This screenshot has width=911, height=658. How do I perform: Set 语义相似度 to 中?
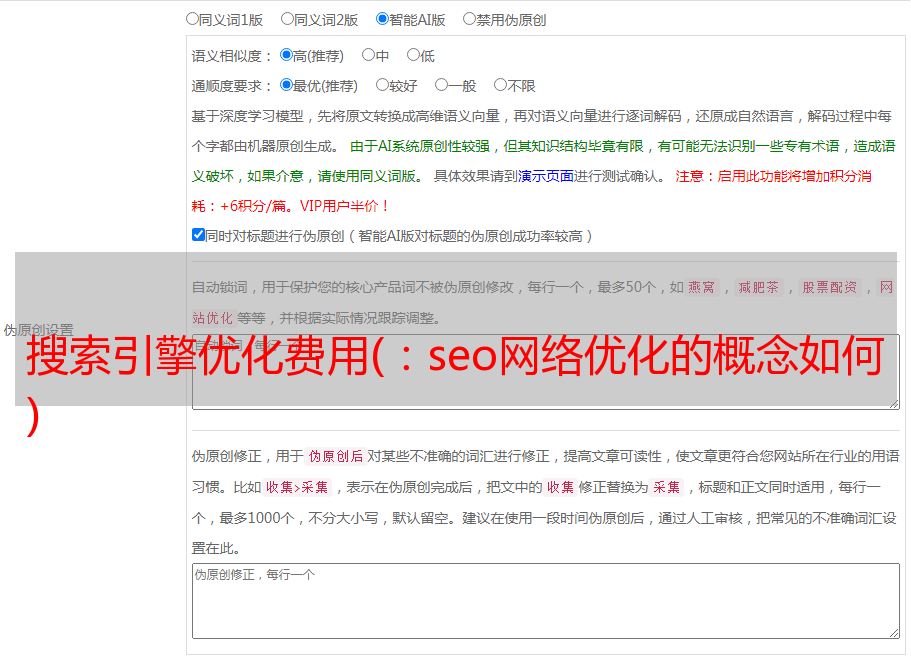pyautogui.click(x=368, y=55)
